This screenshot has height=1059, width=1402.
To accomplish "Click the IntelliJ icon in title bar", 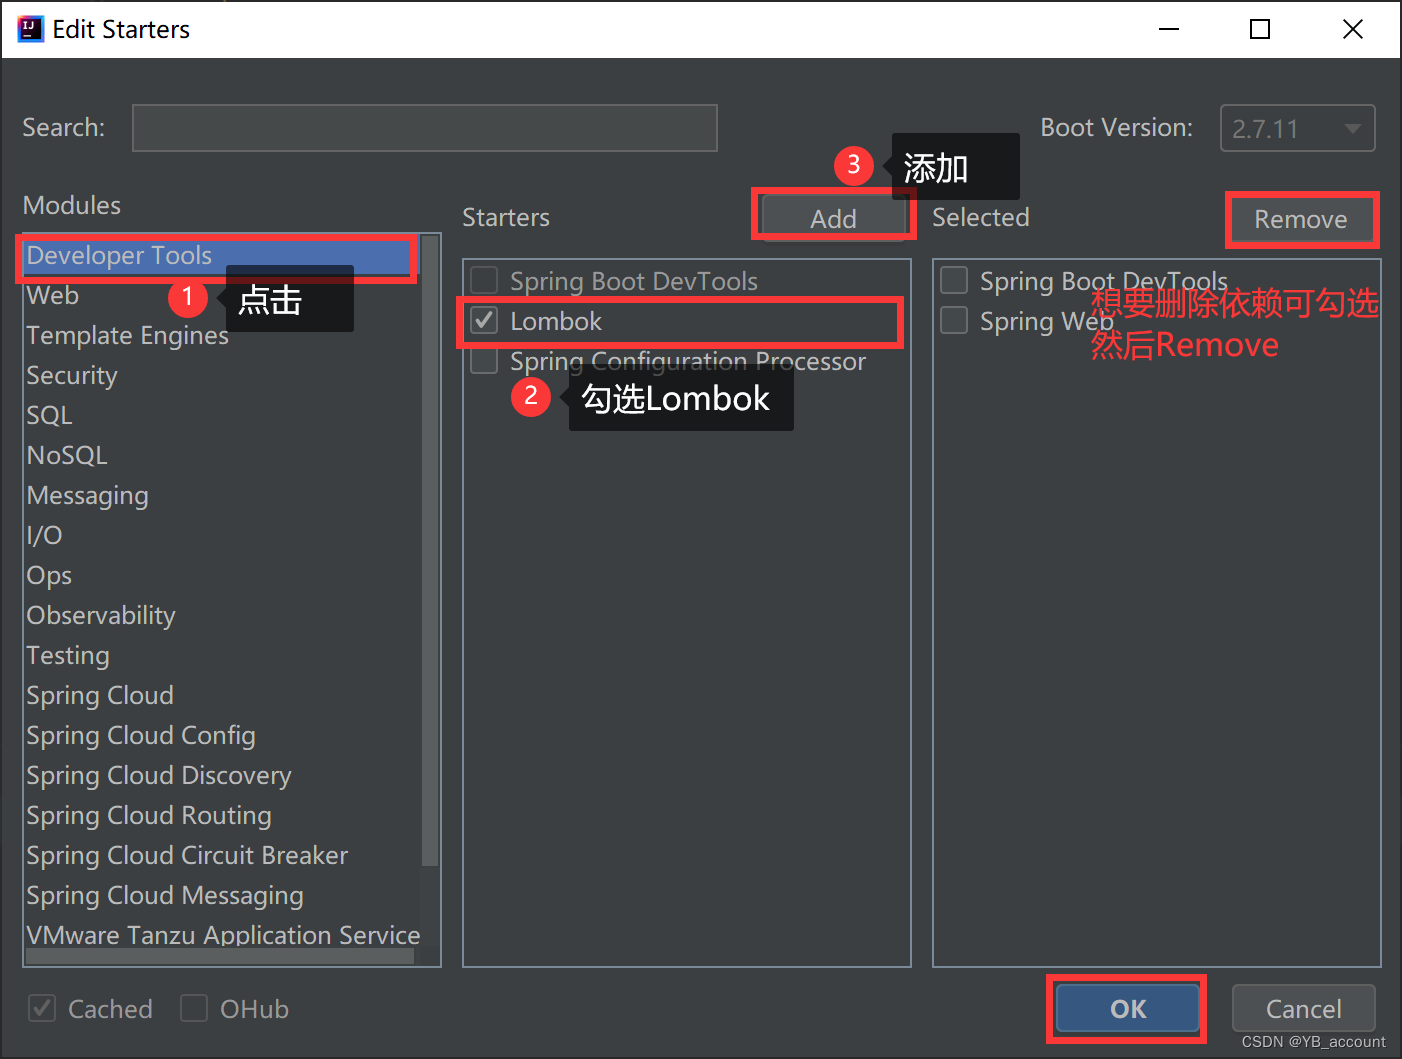I will pos(31,29).
